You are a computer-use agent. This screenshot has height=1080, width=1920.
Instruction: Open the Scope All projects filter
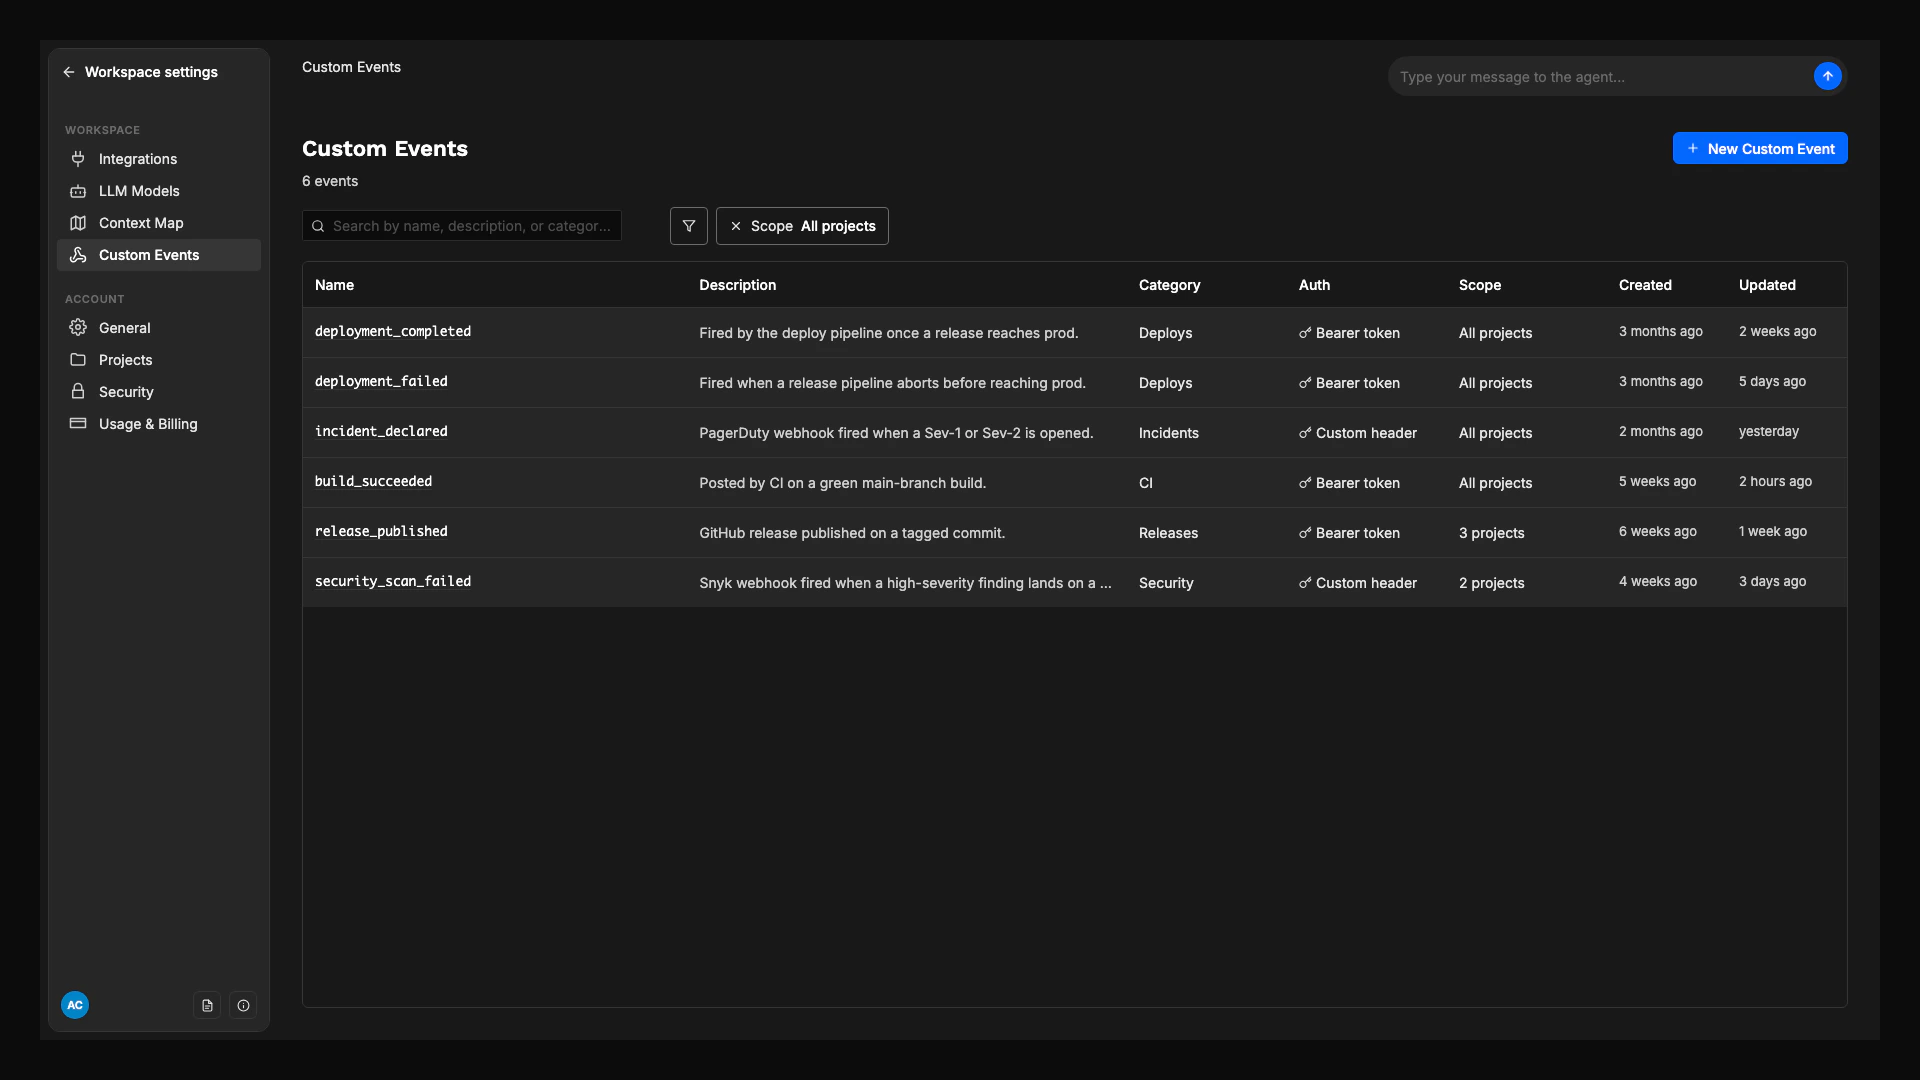(802, 226)
